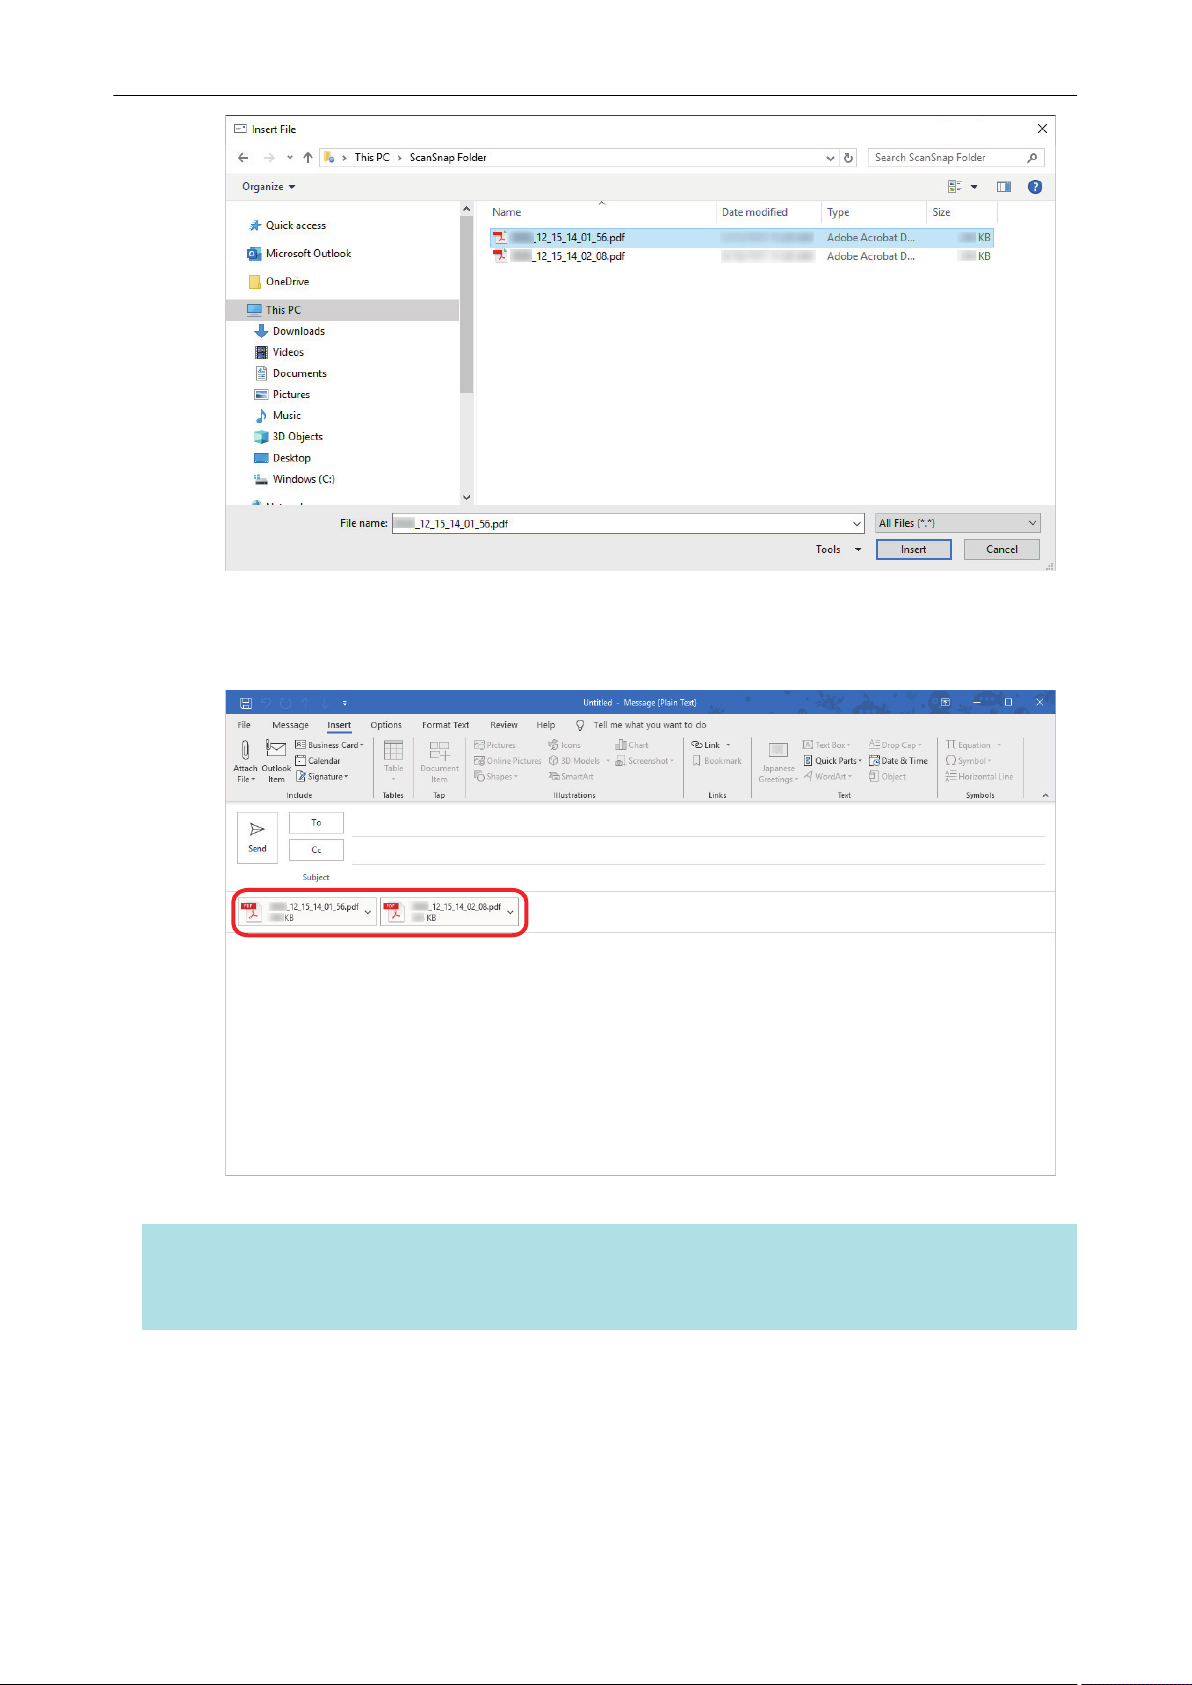Open dropdown on 02_08.pdf attachment
This screenshot has height=1685, width=1192.
coord(510,912)
